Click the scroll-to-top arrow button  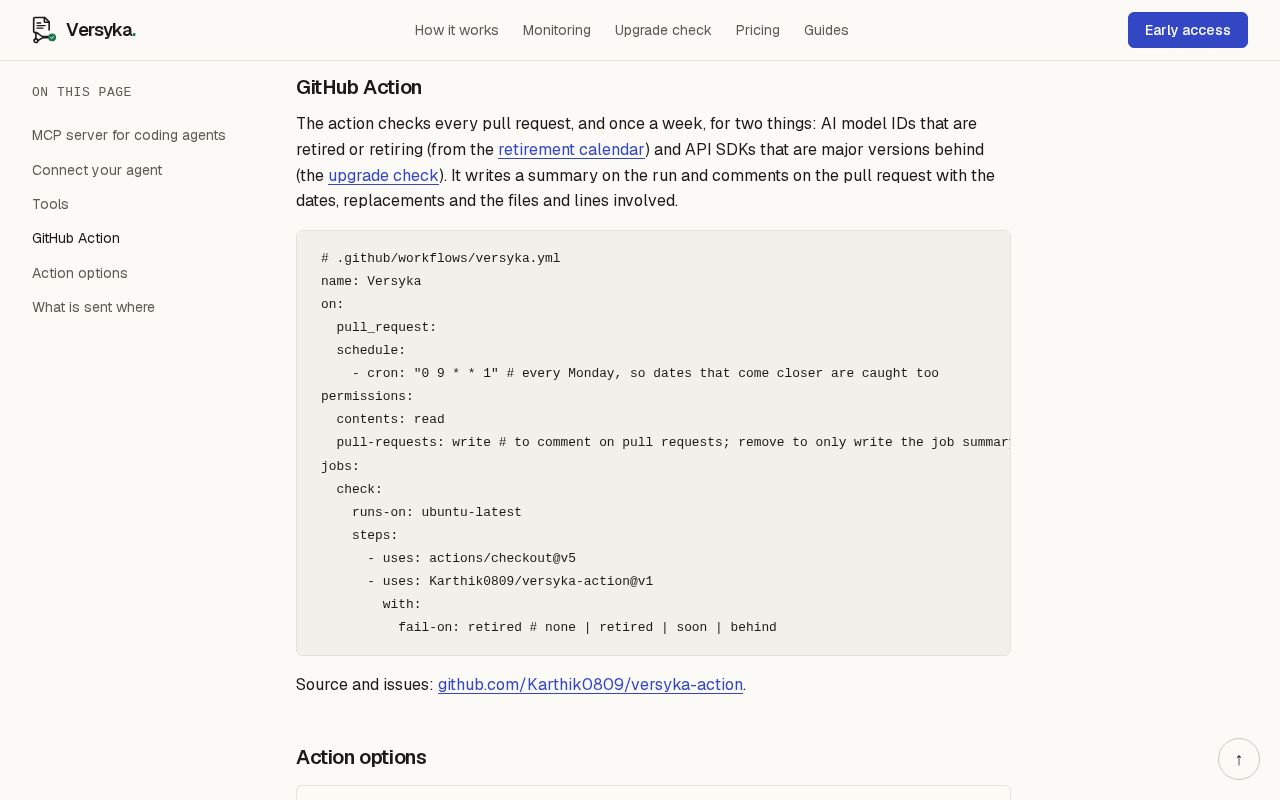[1239, 759]
